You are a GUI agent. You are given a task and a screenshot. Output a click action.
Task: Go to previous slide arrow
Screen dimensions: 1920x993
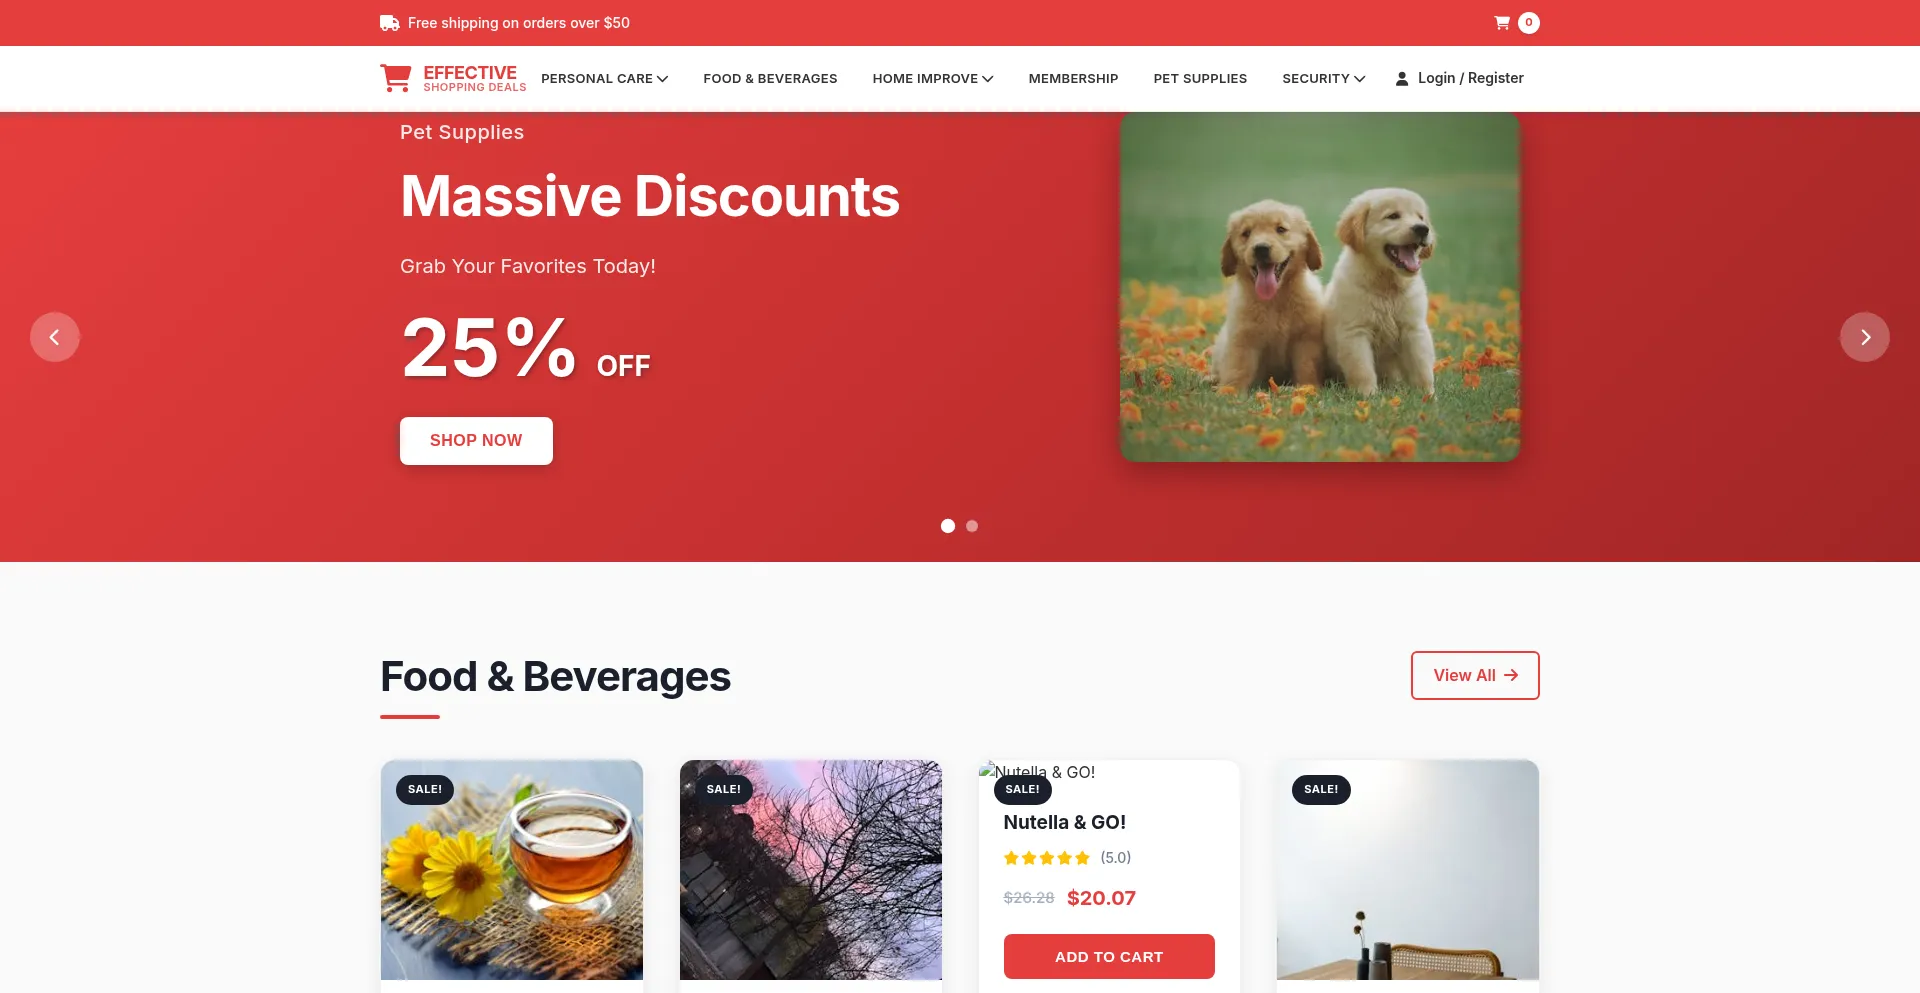coord(55,337)
